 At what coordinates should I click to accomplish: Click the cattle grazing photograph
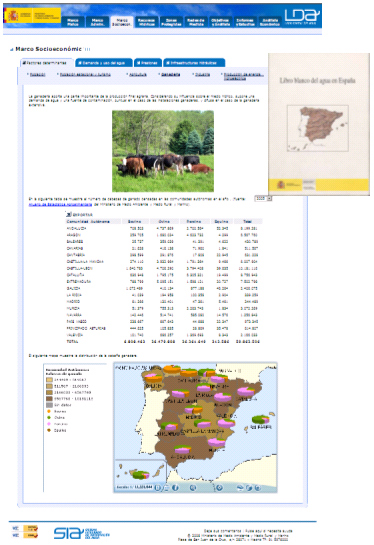163,151
